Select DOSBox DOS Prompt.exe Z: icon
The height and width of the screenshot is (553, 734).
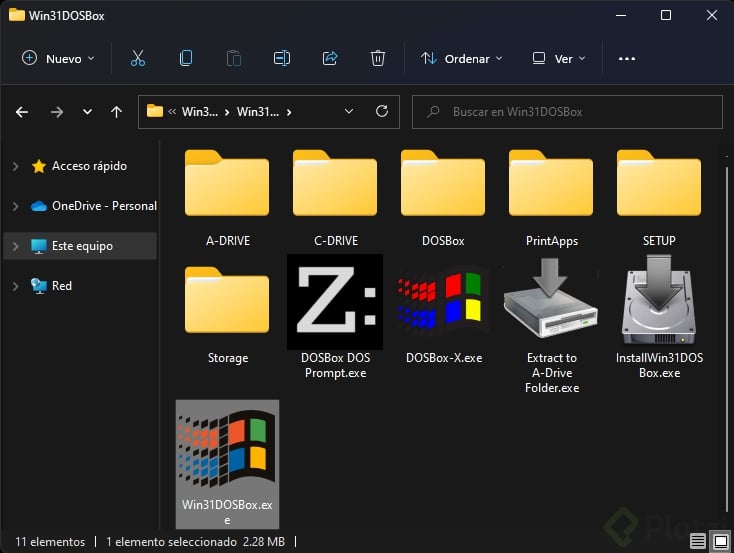(335, 302)
